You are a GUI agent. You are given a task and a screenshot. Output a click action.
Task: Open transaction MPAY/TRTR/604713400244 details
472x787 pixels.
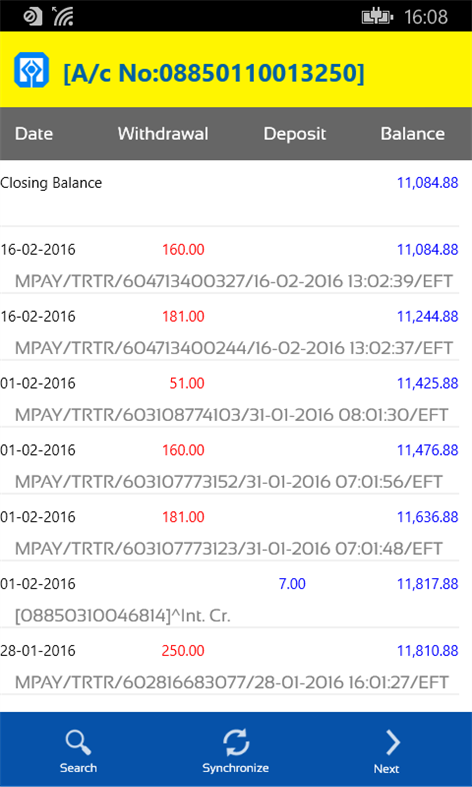pos(234,347)
